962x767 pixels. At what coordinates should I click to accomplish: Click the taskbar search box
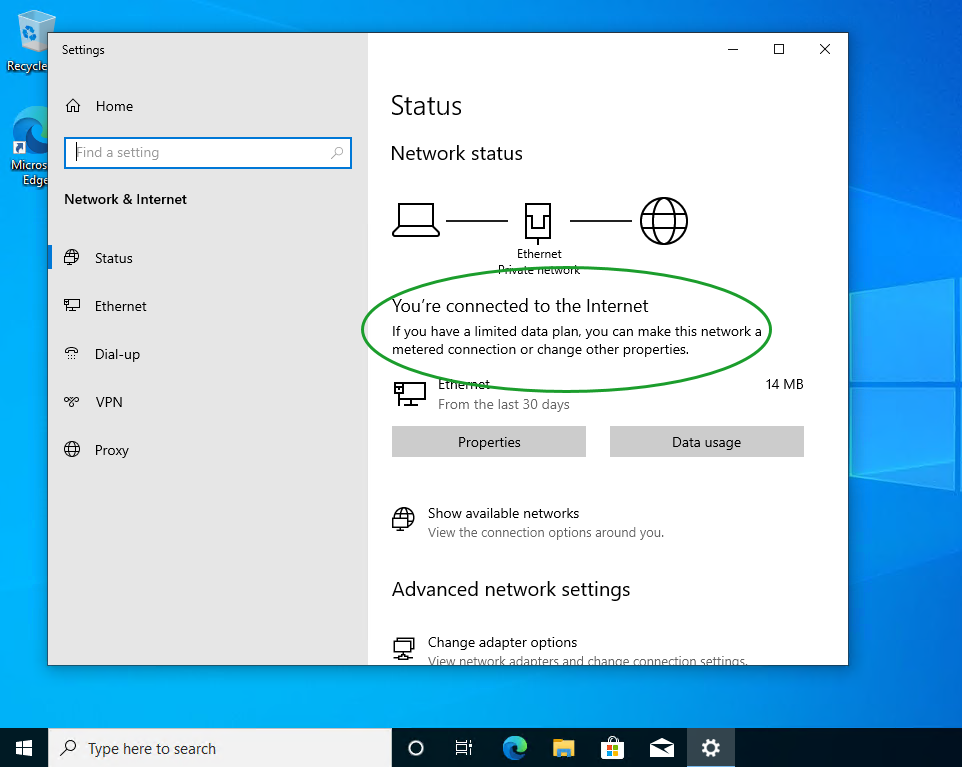[220, 748]
